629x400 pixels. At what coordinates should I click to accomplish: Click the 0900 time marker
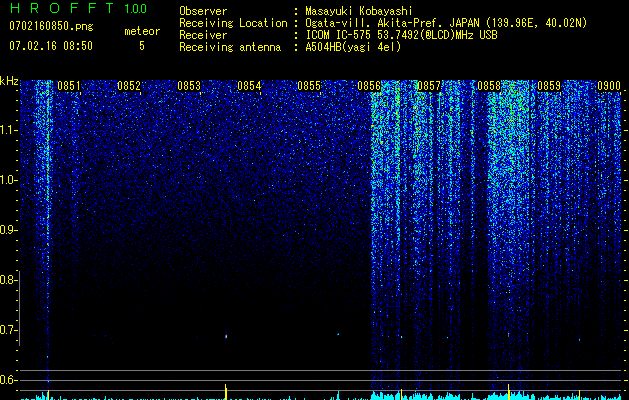609,86
